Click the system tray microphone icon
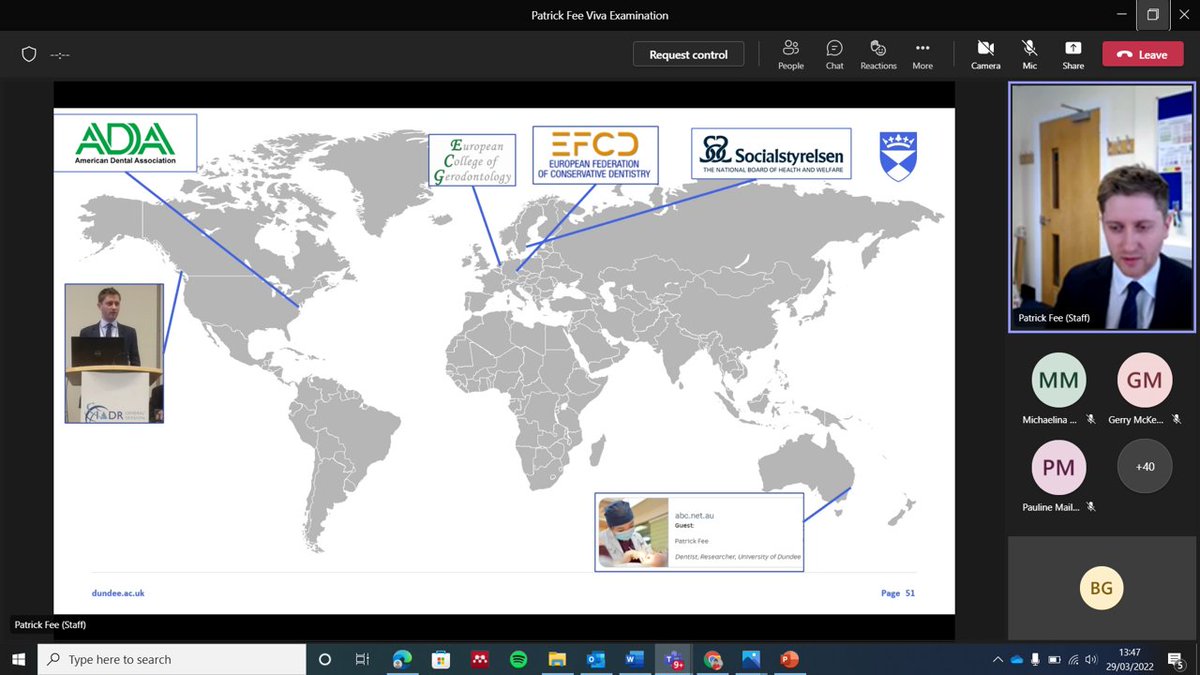1200x675 pixels. 1035,659
